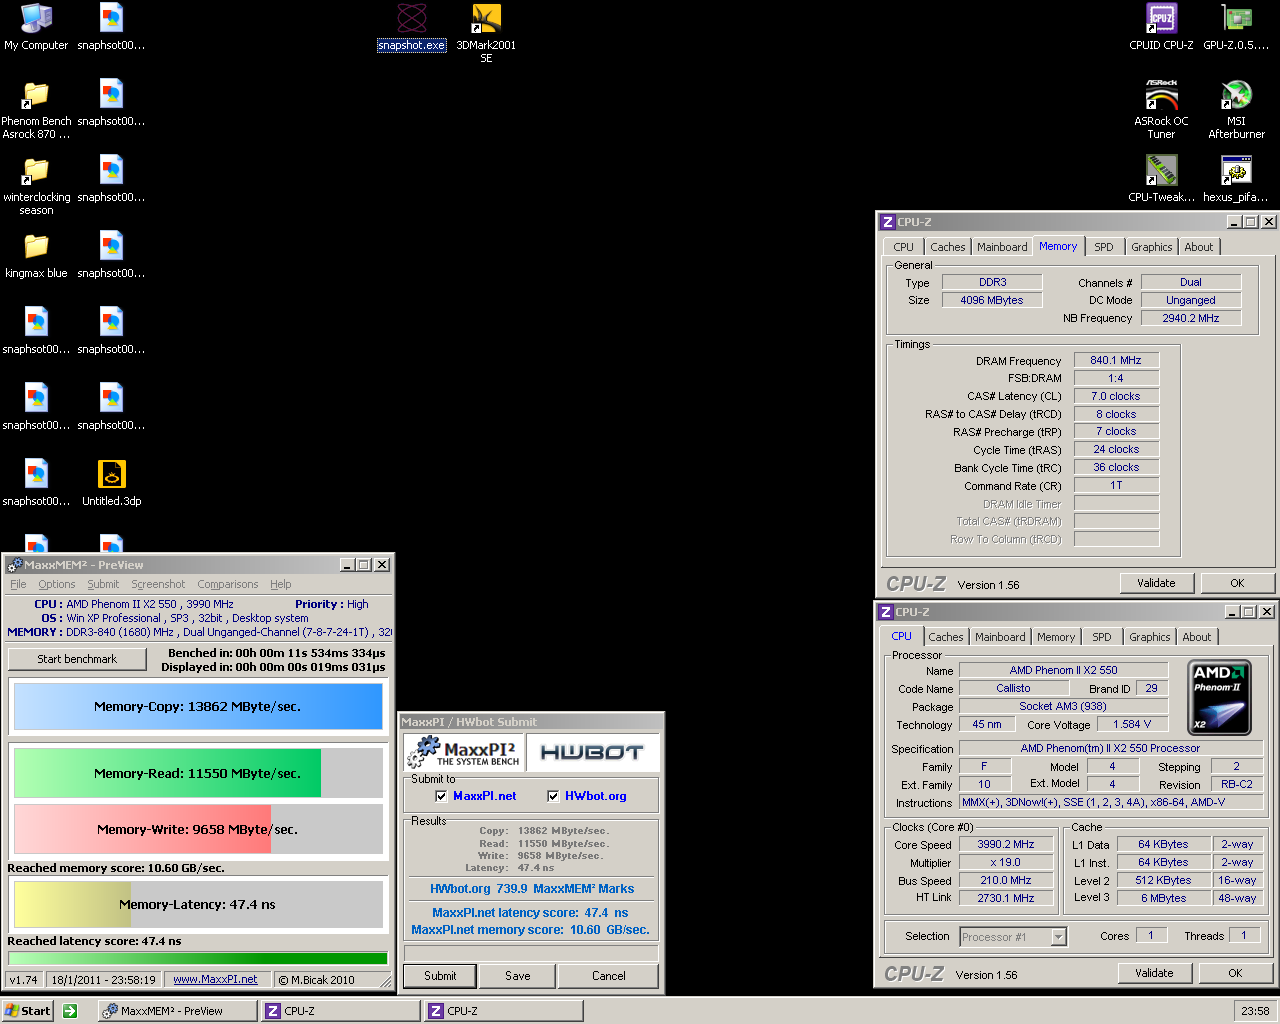
Task: Click the HWbot.org 739.9 MaxxMEM² Marks text
Action: (532, 888)
